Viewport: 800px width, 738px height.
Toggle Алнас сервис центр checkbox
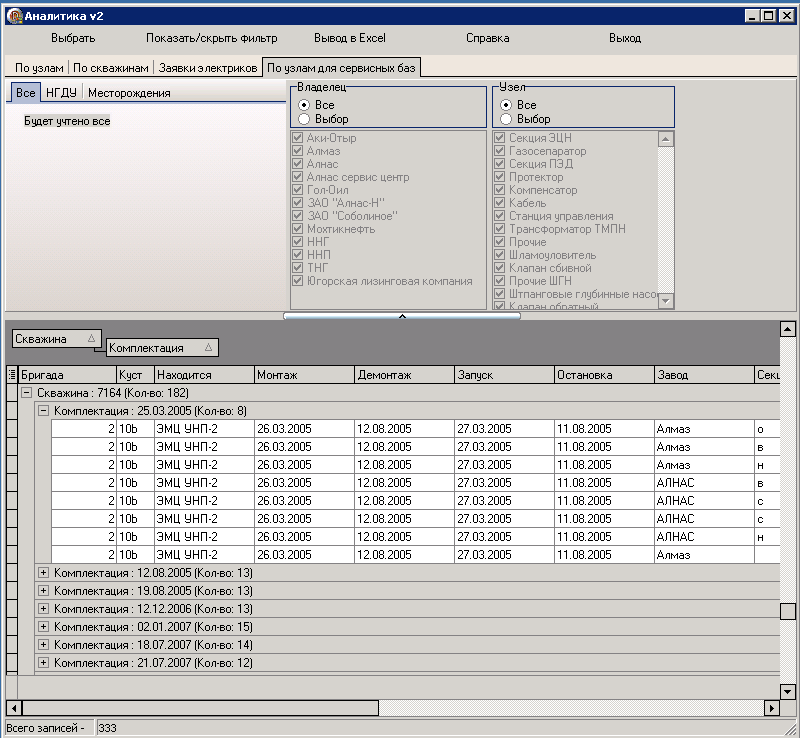(x=298, y=177)
